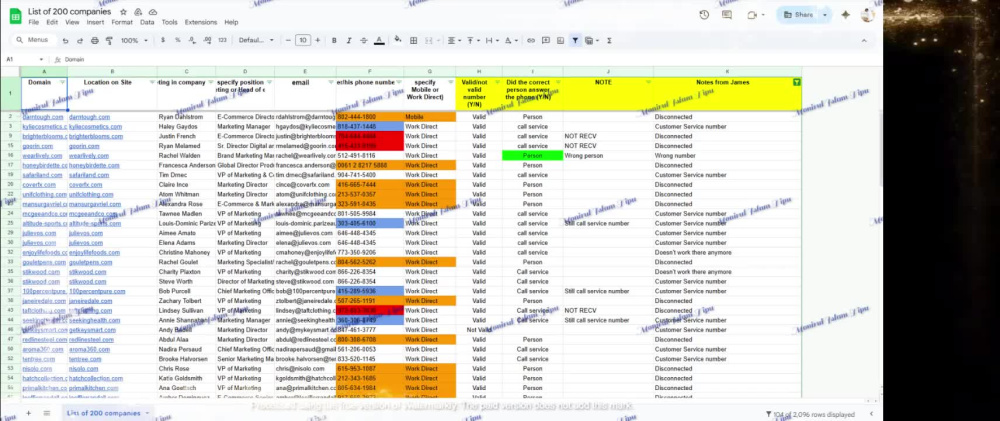Decrease font size minus button
1000x421 pixels.
(x=288, y=40)
